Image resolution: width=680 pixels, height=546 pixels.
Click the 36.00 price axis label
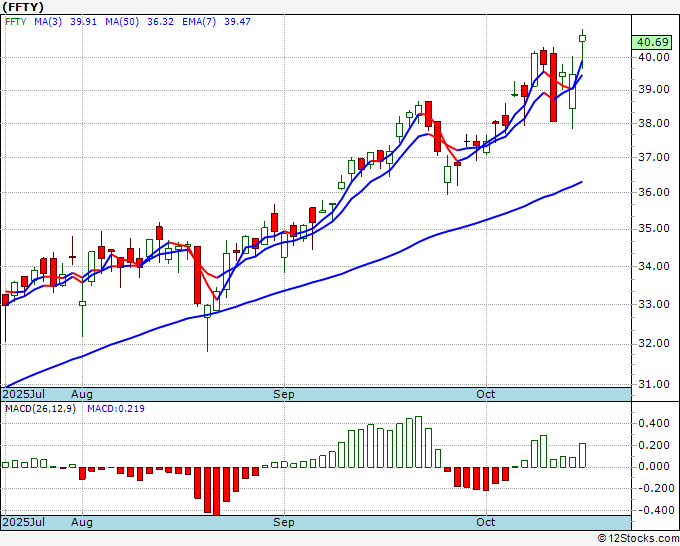click(x=654, y=192)
